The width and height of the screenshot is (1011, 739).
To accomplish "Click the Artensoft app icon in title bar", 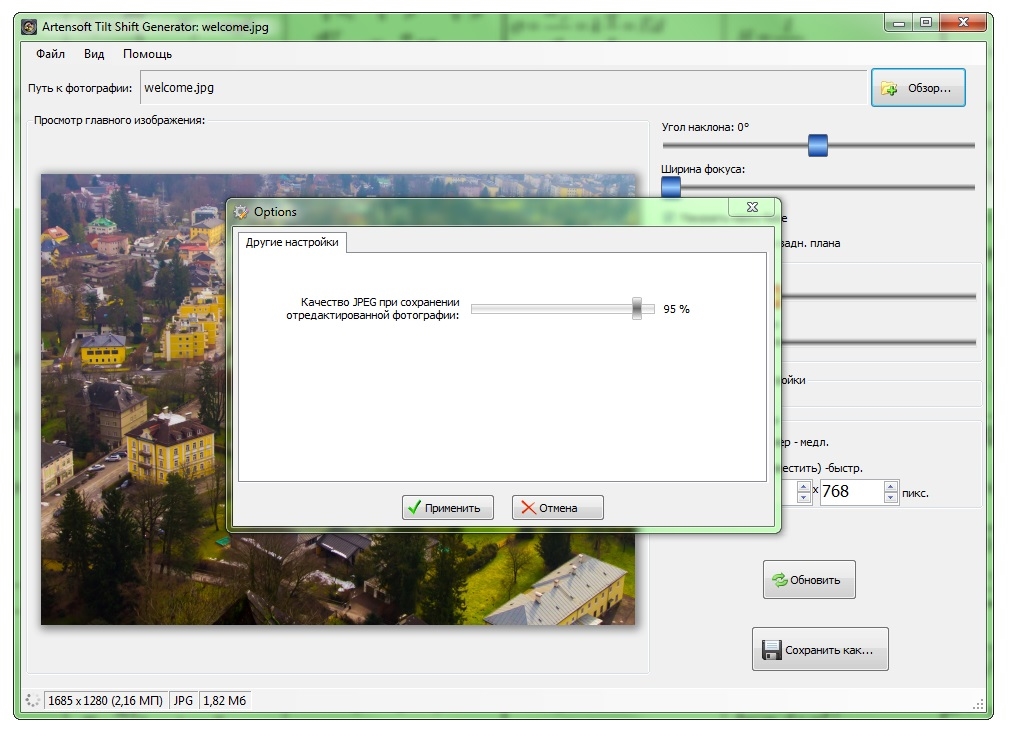I will [29, 27].
